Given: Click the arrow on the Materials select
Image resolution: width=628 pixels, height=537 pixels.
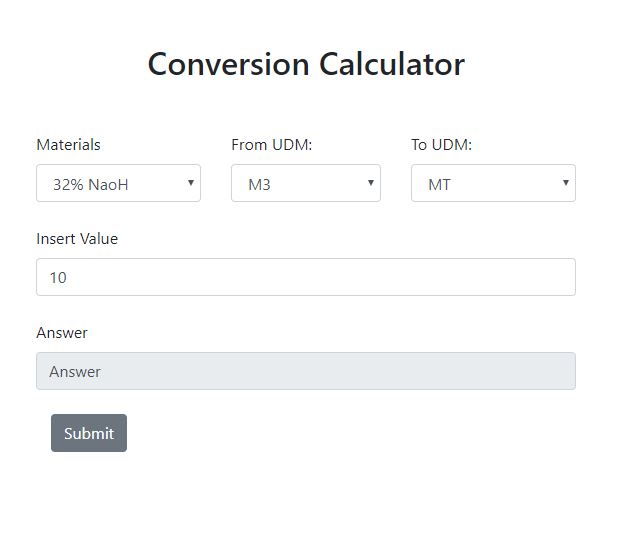Looking at the screenshot, I should [x=190, y=183].
